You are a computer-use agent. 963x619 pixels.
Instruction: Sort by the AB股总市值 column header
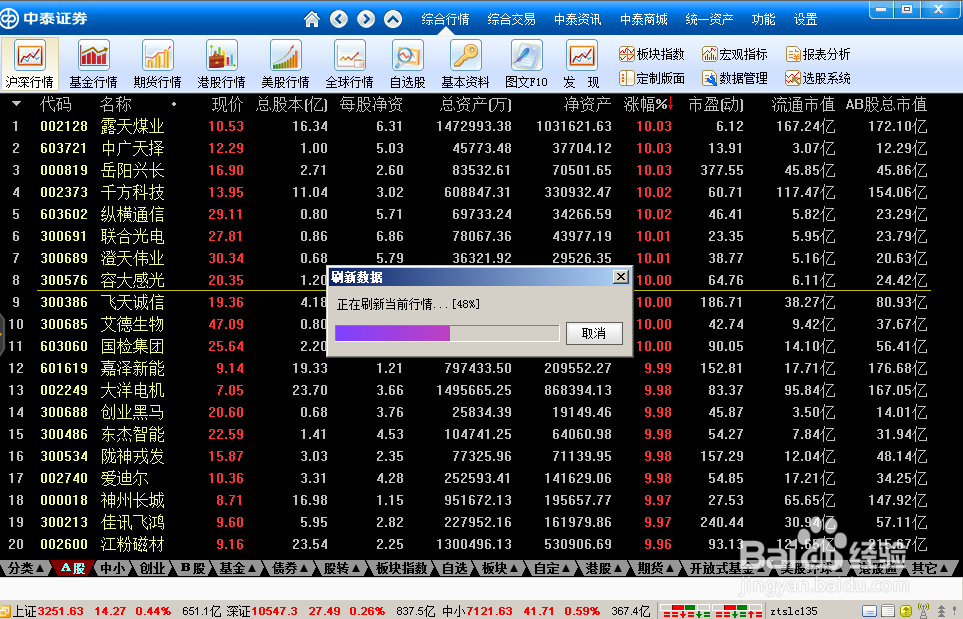886,104
